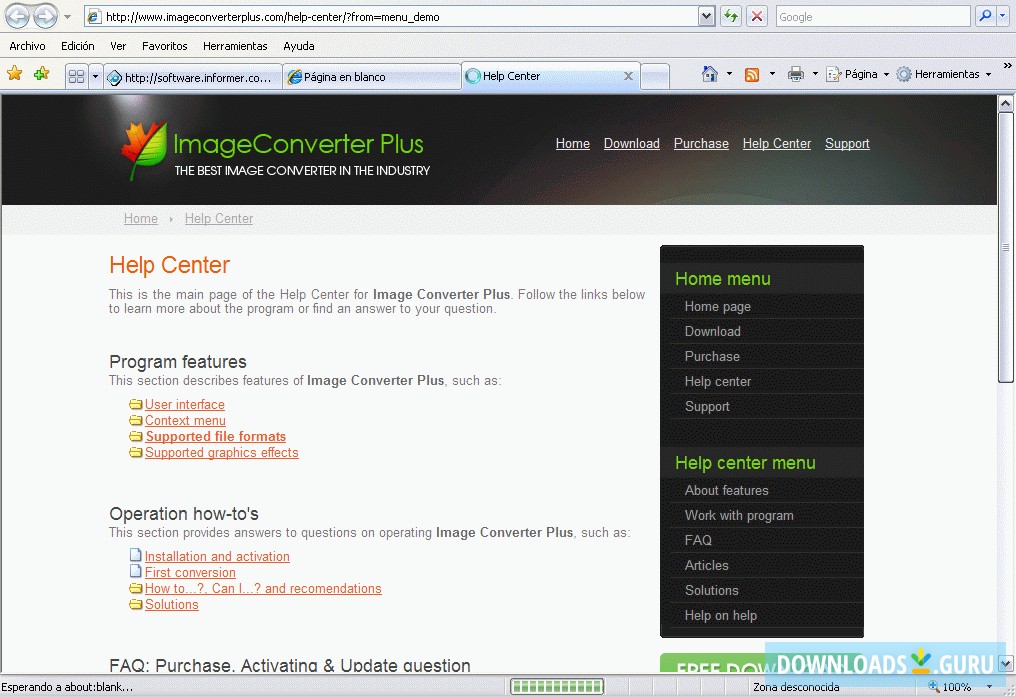
Task: Open the Archivo menu
Action: pyautogui.click(x=27, y=45)
